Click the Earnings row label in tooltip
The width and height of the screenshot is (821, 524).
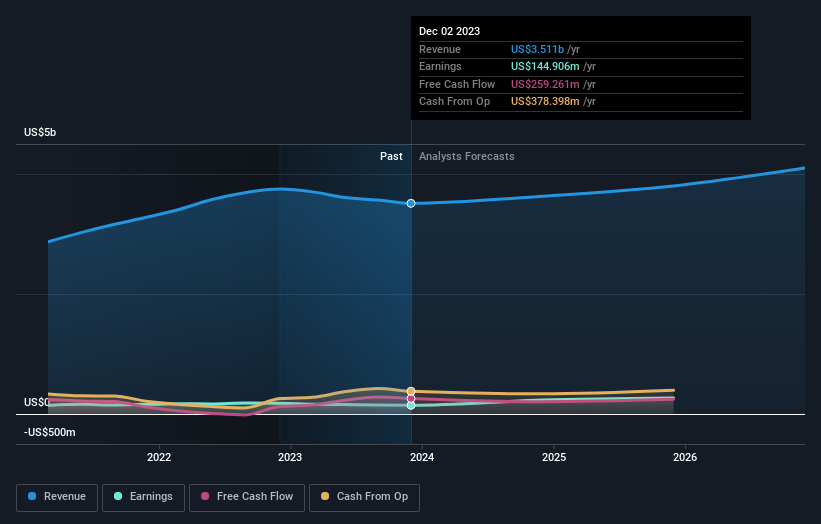(440, 66)
